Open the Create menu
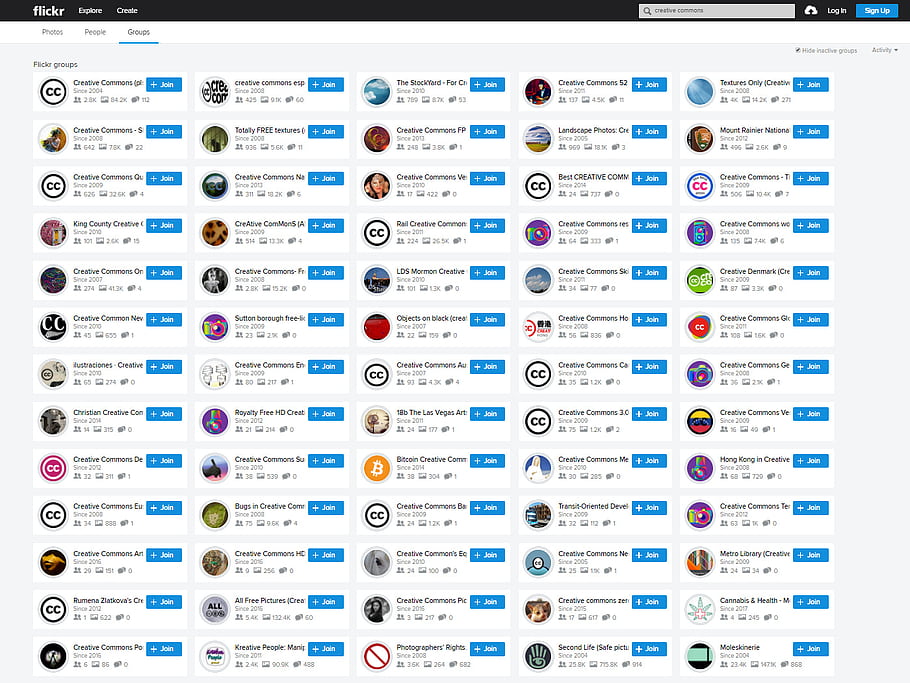 click(127, 10)
